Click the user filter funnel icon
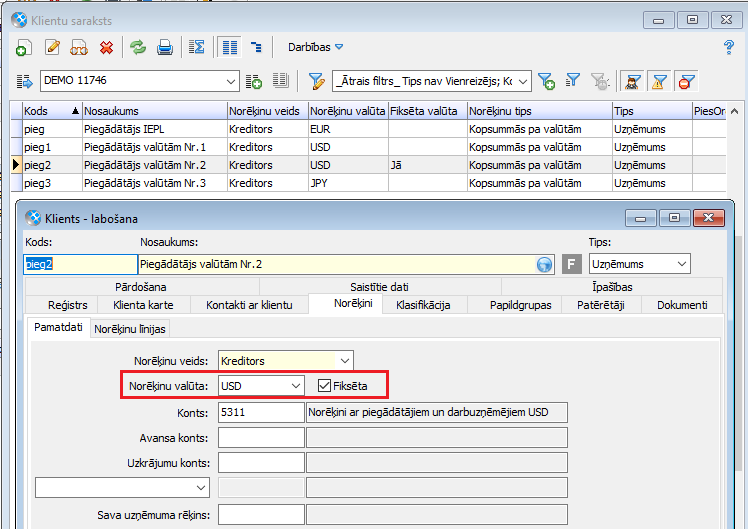748x529 pixels. coord(632,82)
